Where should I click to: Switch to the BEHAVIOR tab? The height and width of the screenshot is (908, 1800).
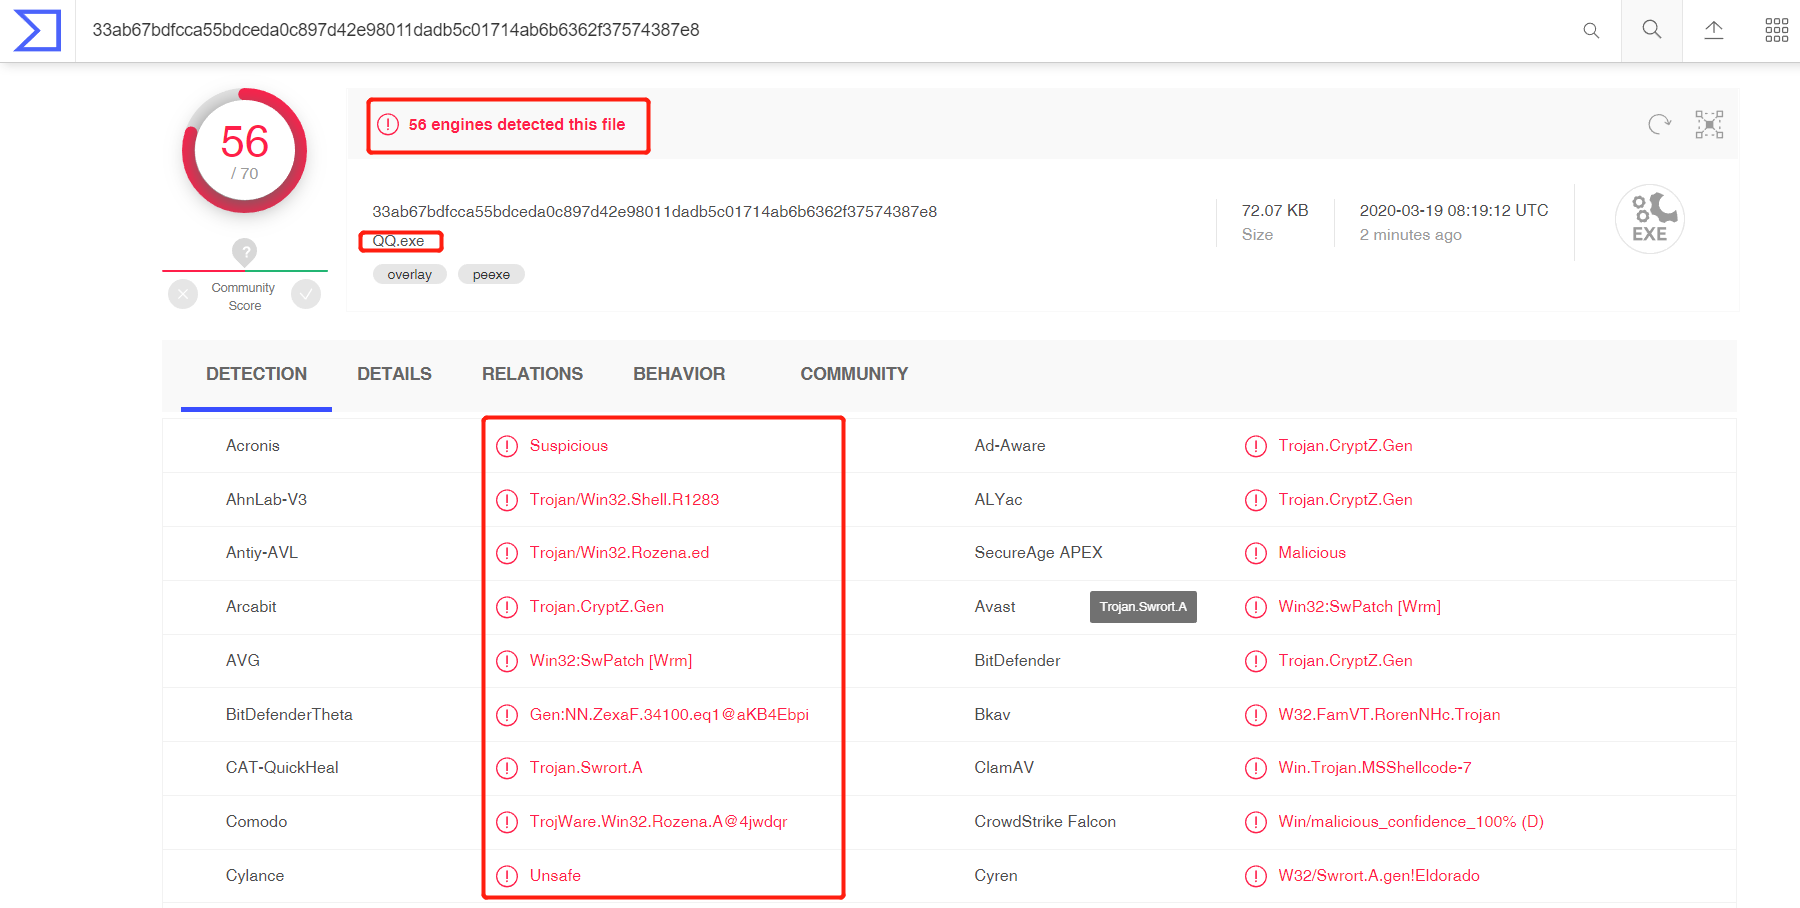point(679,374)
